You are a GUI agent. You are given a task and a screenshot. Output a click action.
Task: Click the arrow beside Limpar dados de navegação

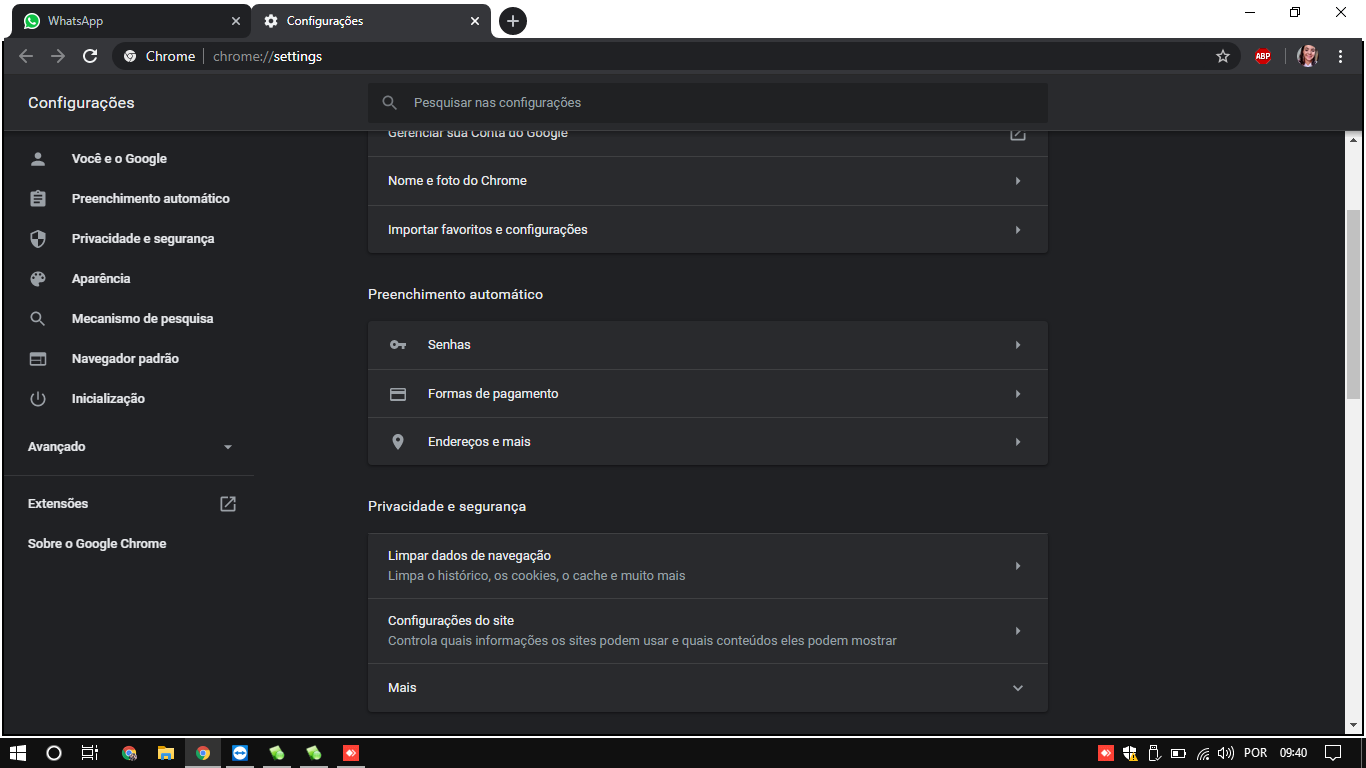[1018, 566]
